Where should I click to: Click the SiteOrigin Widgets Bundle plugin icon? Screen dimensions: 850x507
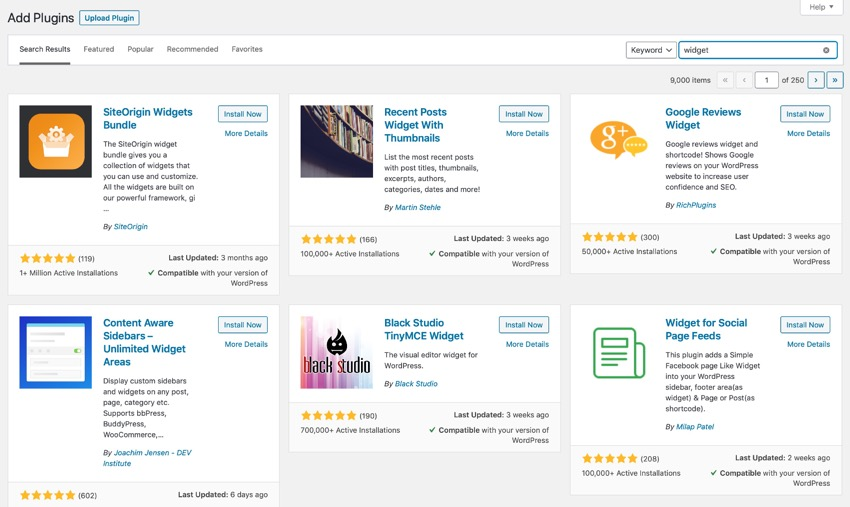[x=55, y=141]
